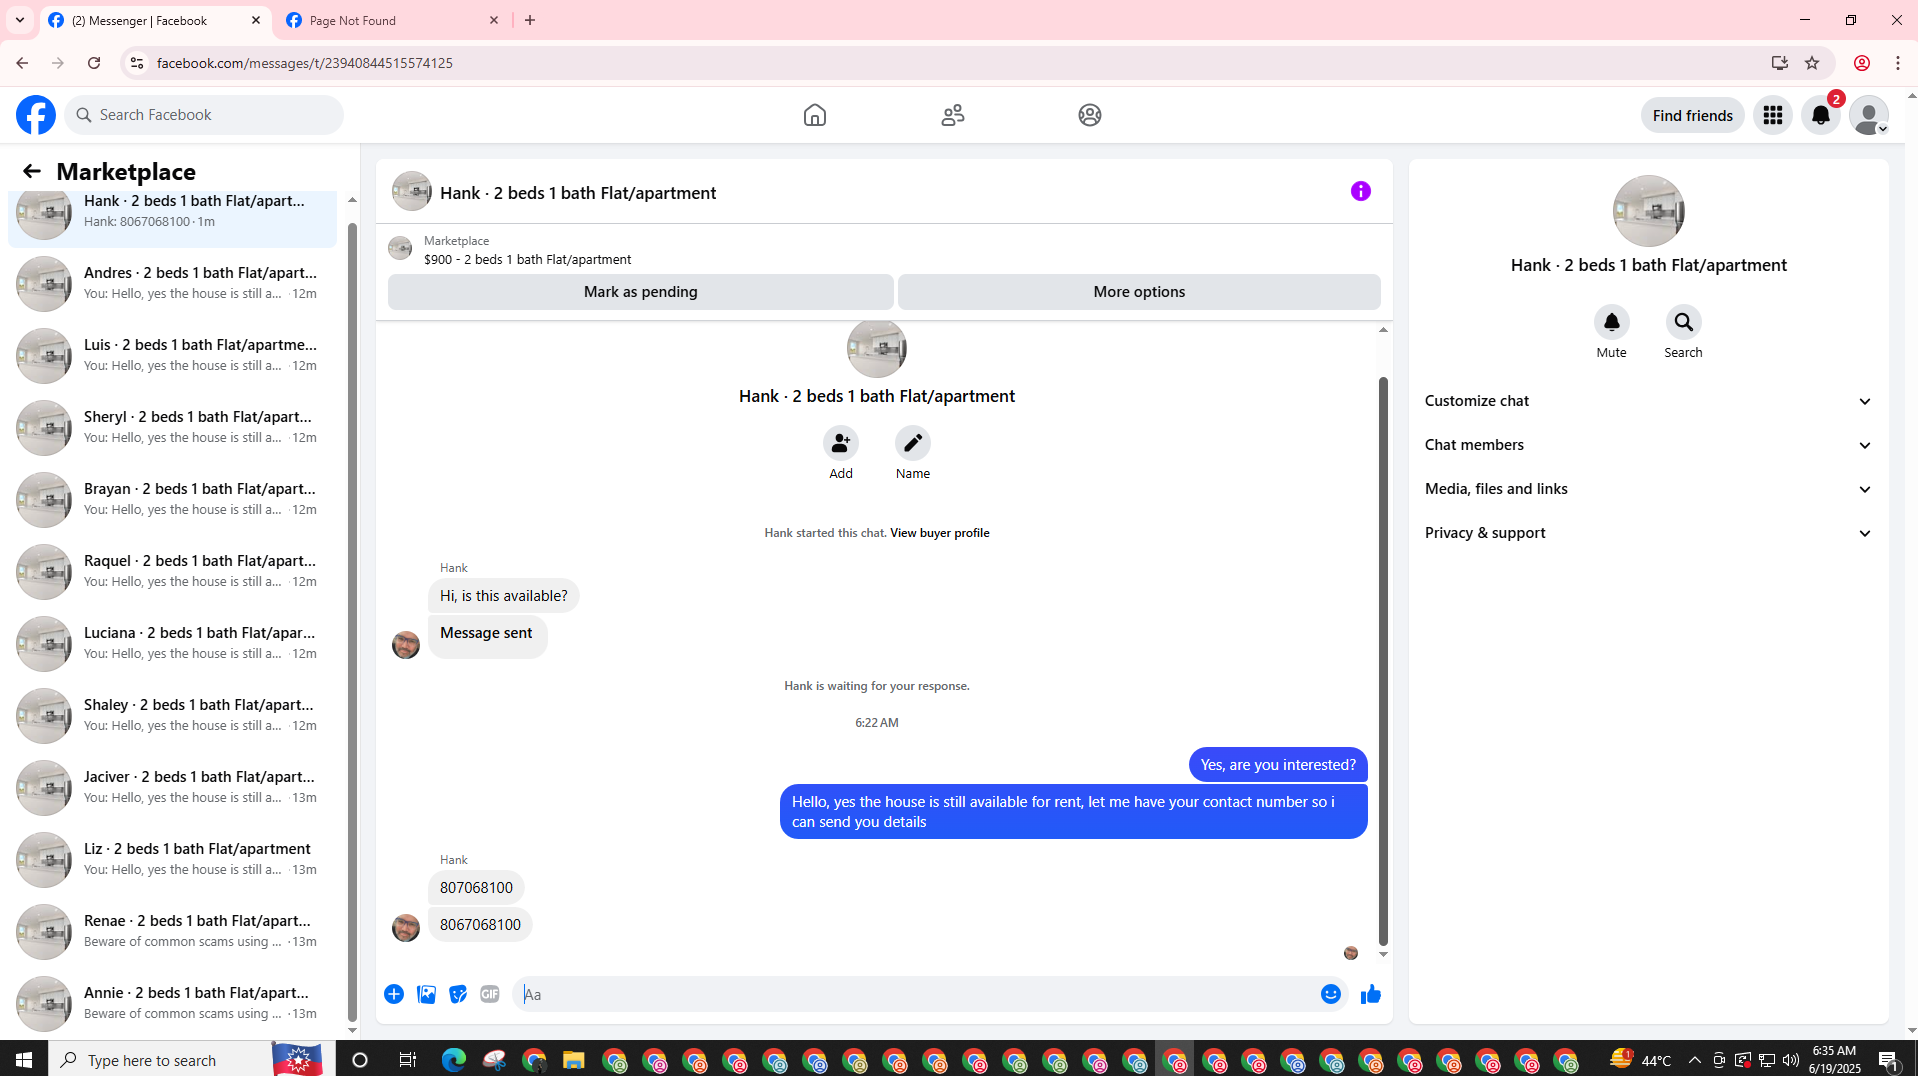This screenshot has height=1076, width=1918.
Task: Reload the page
Action: [94, 63]
